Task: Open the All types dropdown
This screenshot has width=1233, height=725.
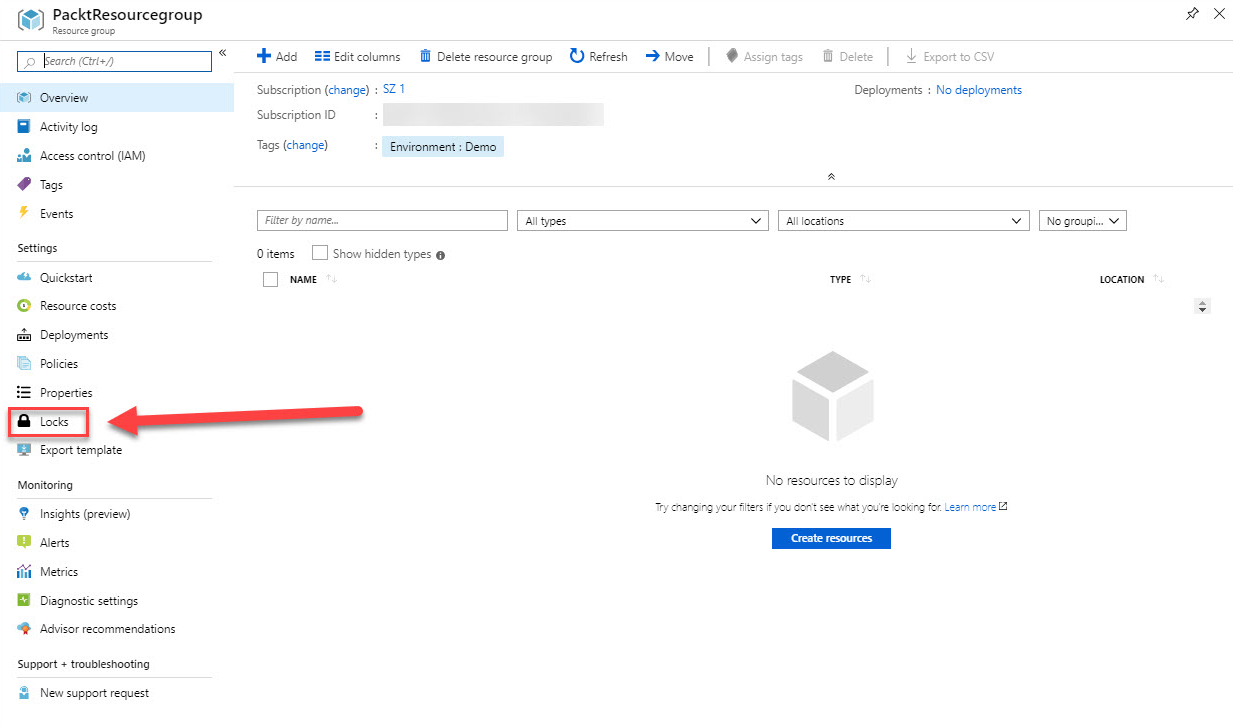Action: [643, 221]
